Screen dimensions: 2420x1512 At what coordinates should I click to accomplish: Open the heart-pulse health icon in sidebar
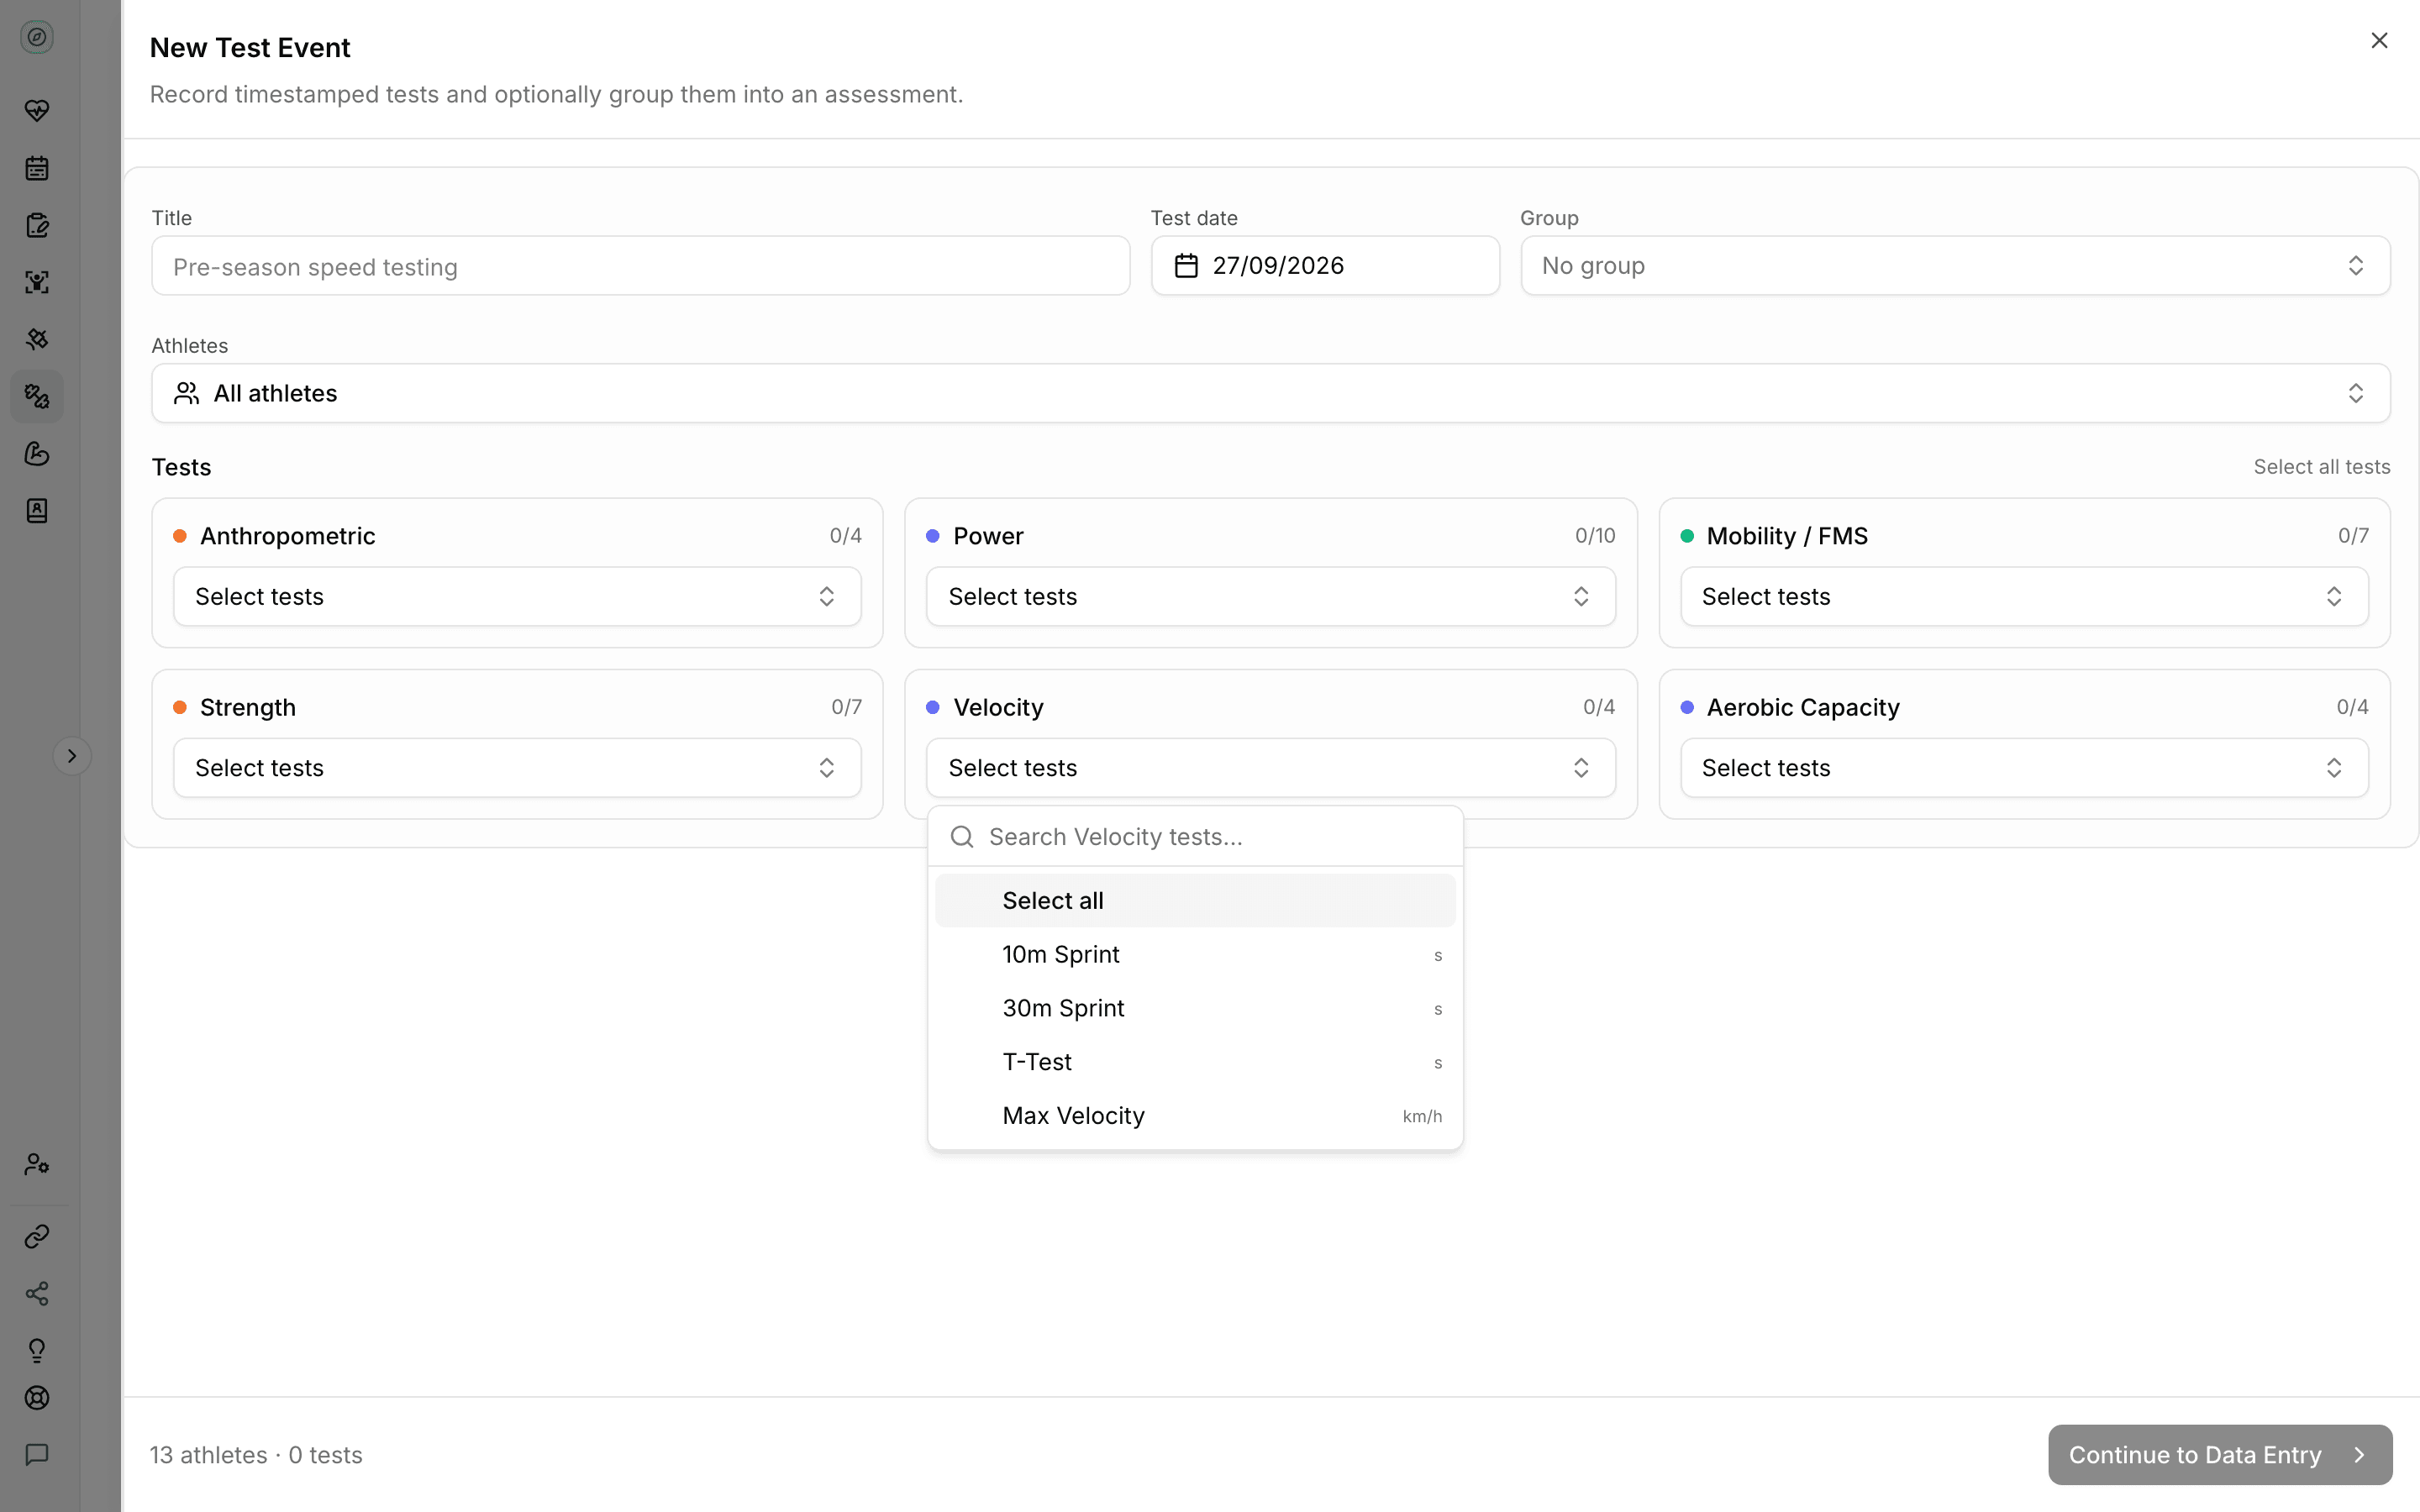[37, 110]
